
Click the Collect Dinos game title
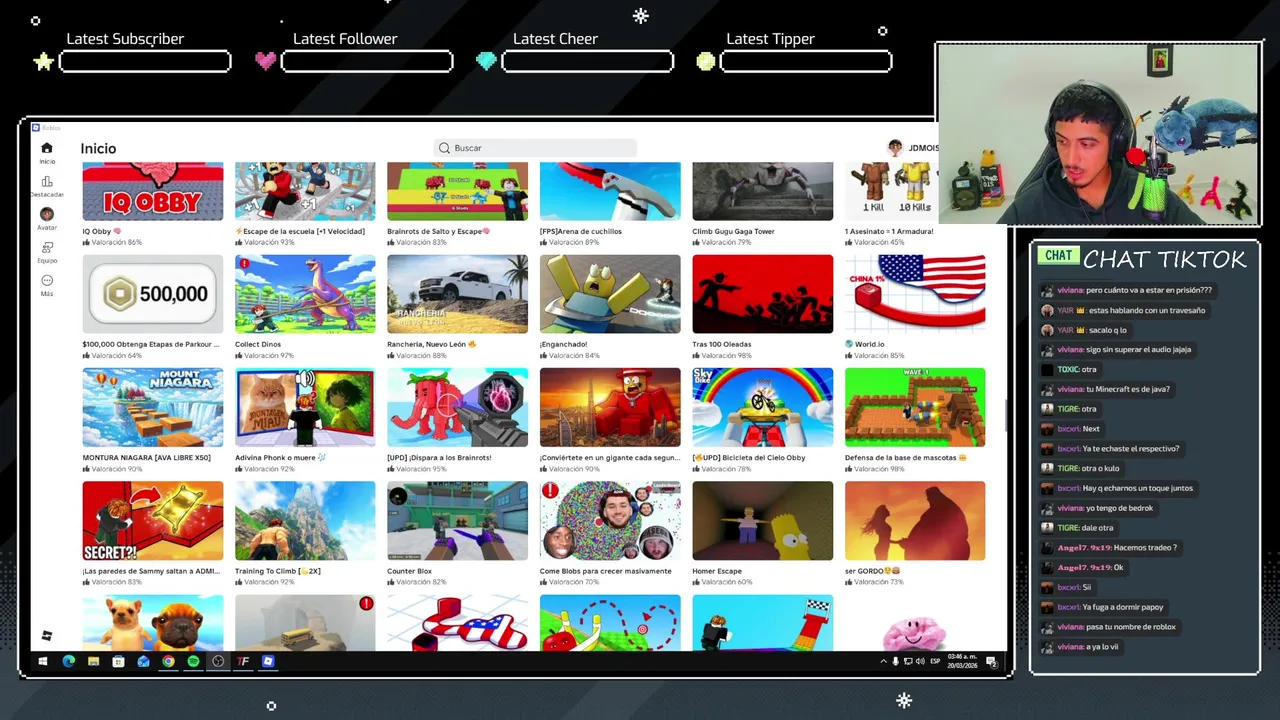tap(258, 344)
